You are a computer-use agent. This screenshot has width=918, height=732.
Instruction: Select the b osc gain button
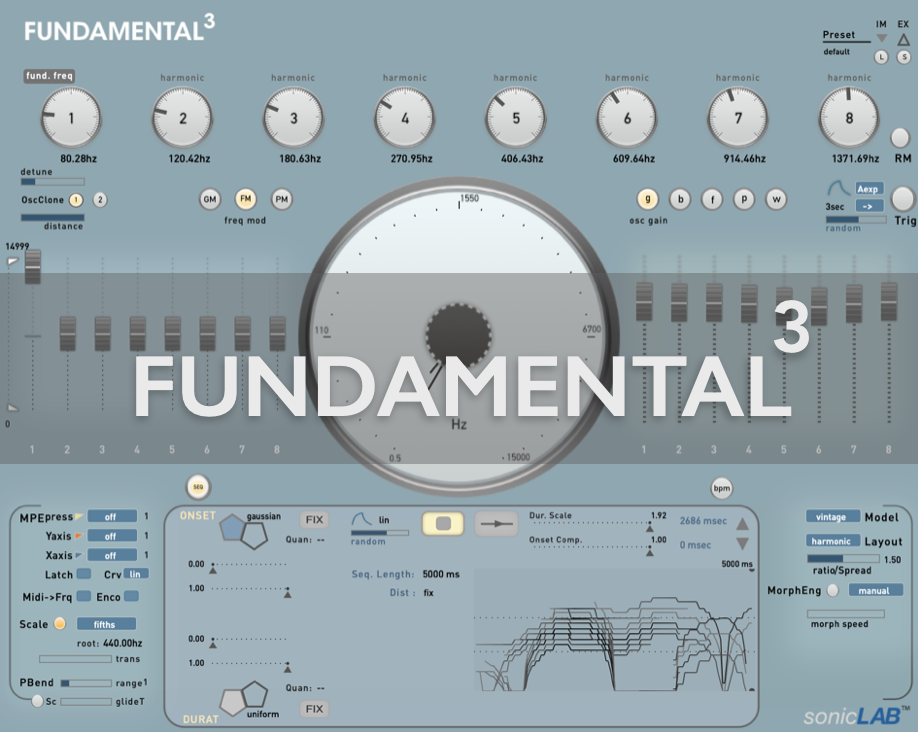(680, 199)
